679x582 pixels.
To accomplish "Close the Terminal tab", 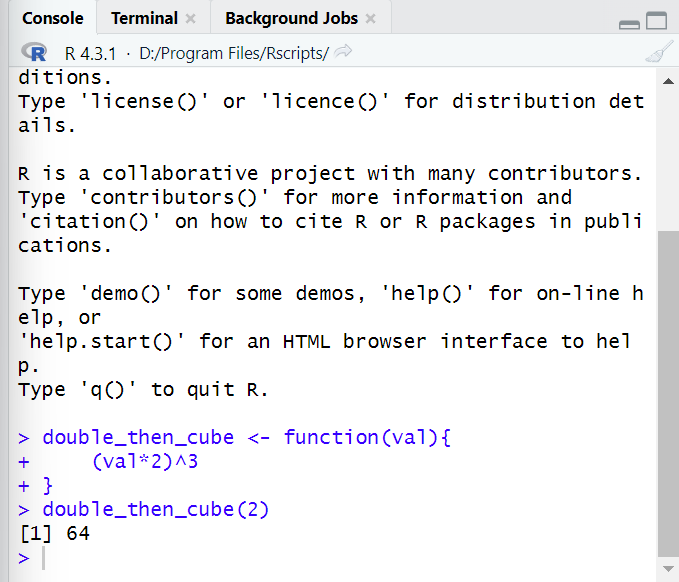I will point(191,19).
